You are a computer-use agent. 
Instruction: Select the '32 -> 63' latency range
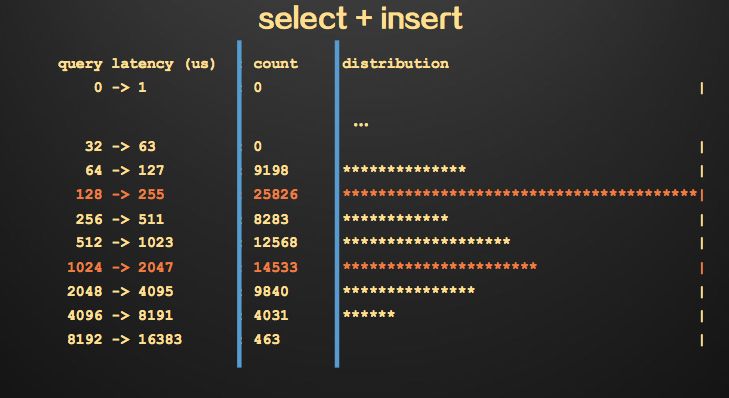(x=120, y=146)
